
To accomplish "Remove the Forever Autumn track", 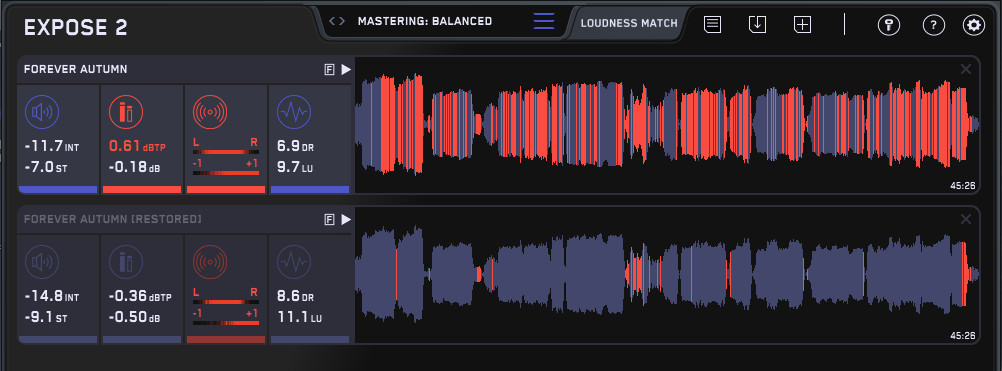I will 966,69.
